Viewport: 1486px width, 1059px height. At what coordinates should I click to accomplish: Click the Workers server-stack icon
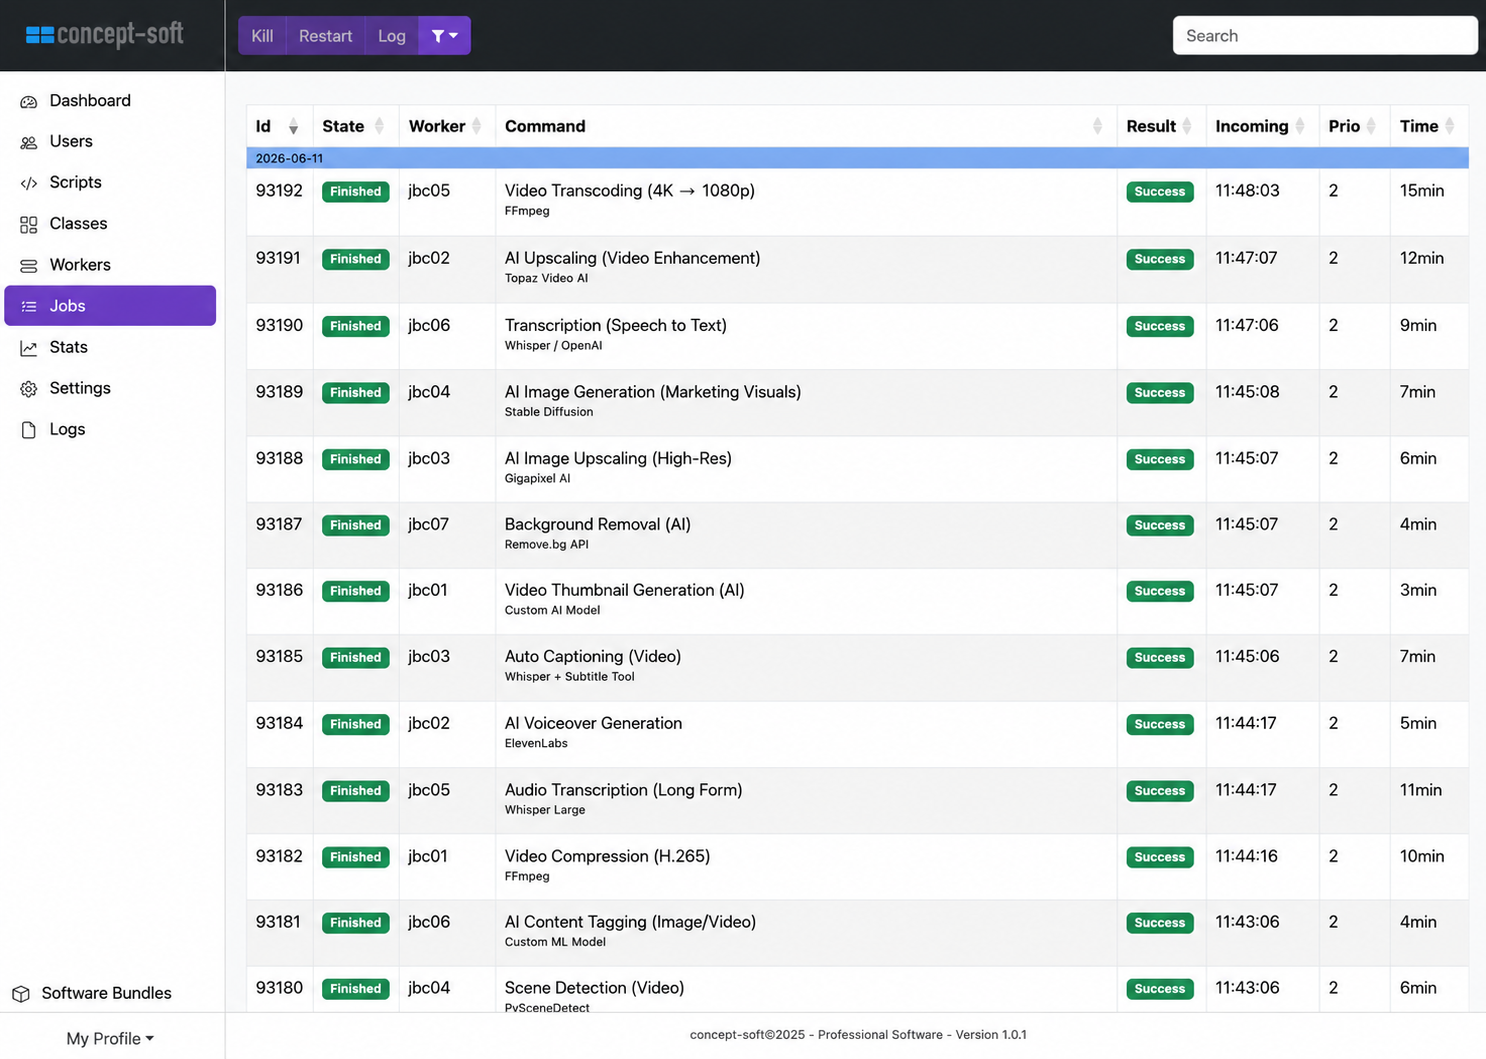pyautogui.click(x=29, y=265)
